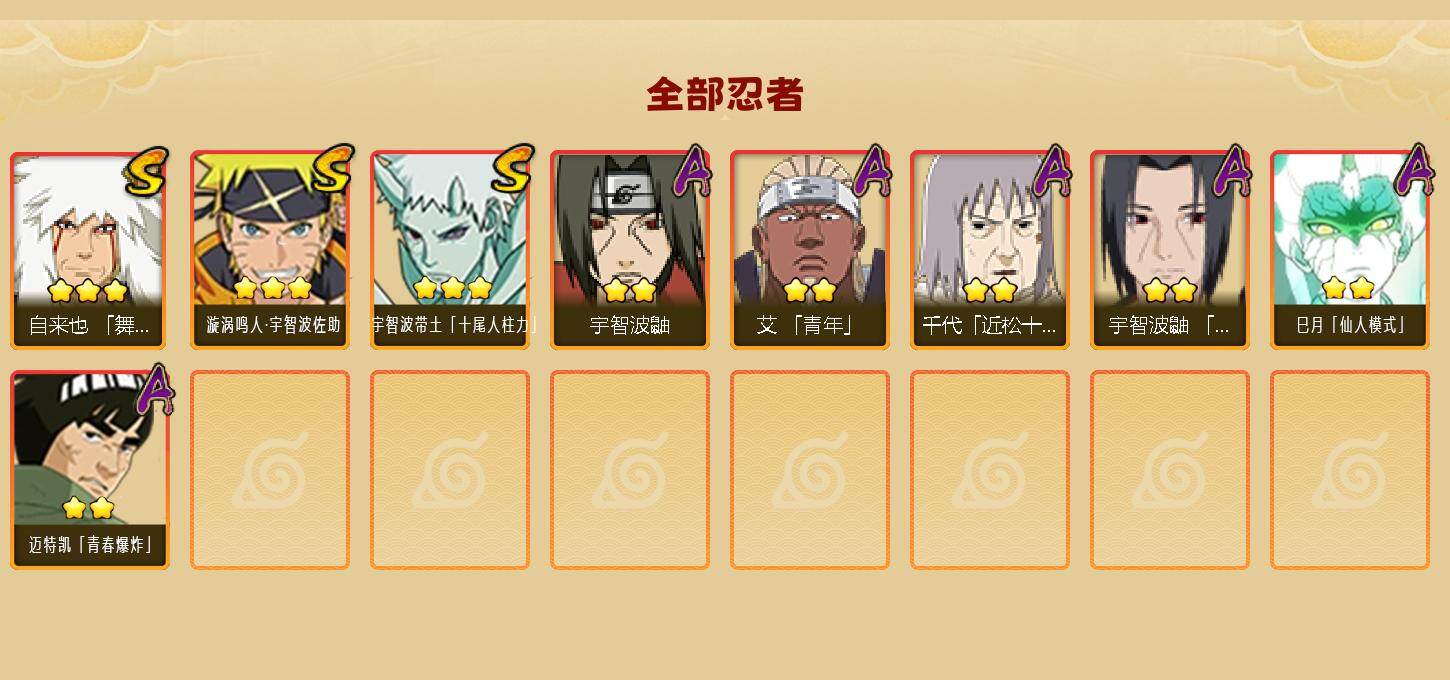The height and width of the screenshot is (680, 1450).
Task: Open the 千代「近松十...」 ninja card
Action: (x=990, y=250)
